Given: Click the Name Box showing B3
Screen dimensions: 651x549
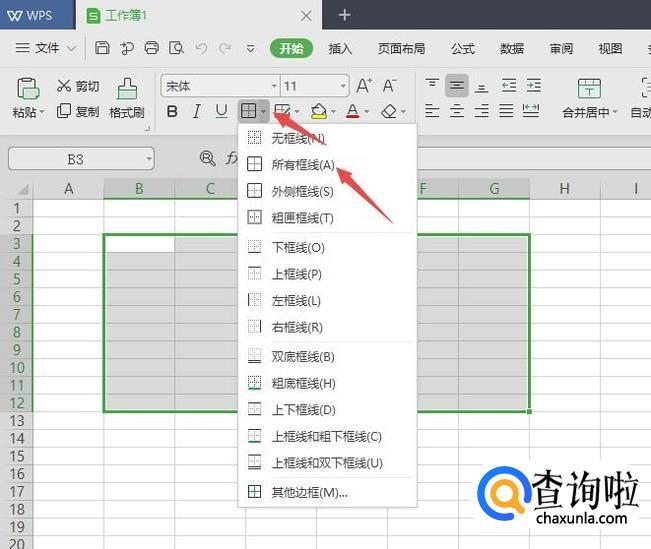Looking at the screenshot, I should point(81,159).
